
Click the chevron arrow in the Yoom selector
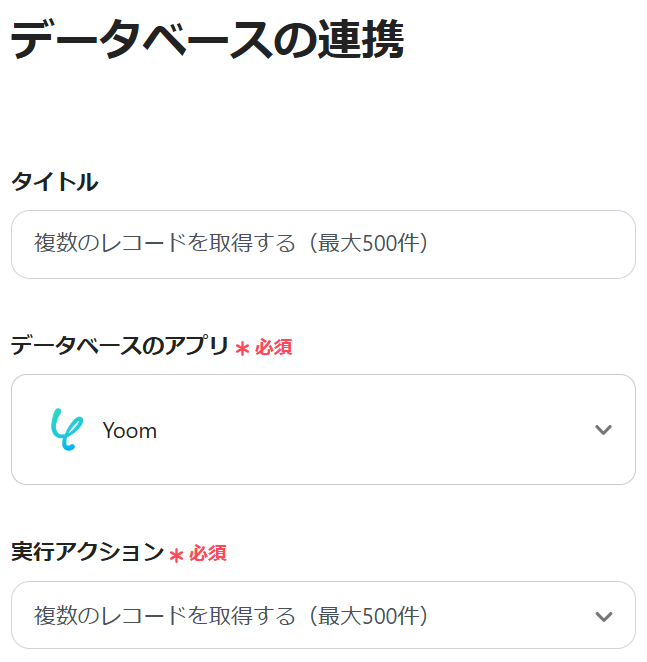602,430
